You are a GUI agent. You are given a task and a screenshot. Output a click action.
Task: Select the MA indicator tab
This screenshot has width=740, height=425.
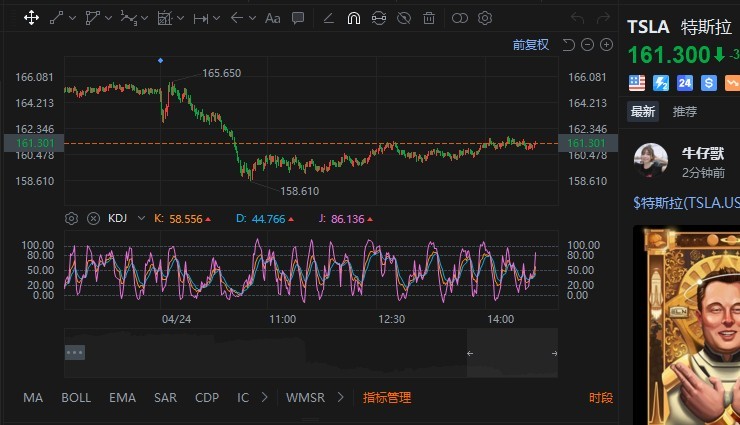pos(33,398)
